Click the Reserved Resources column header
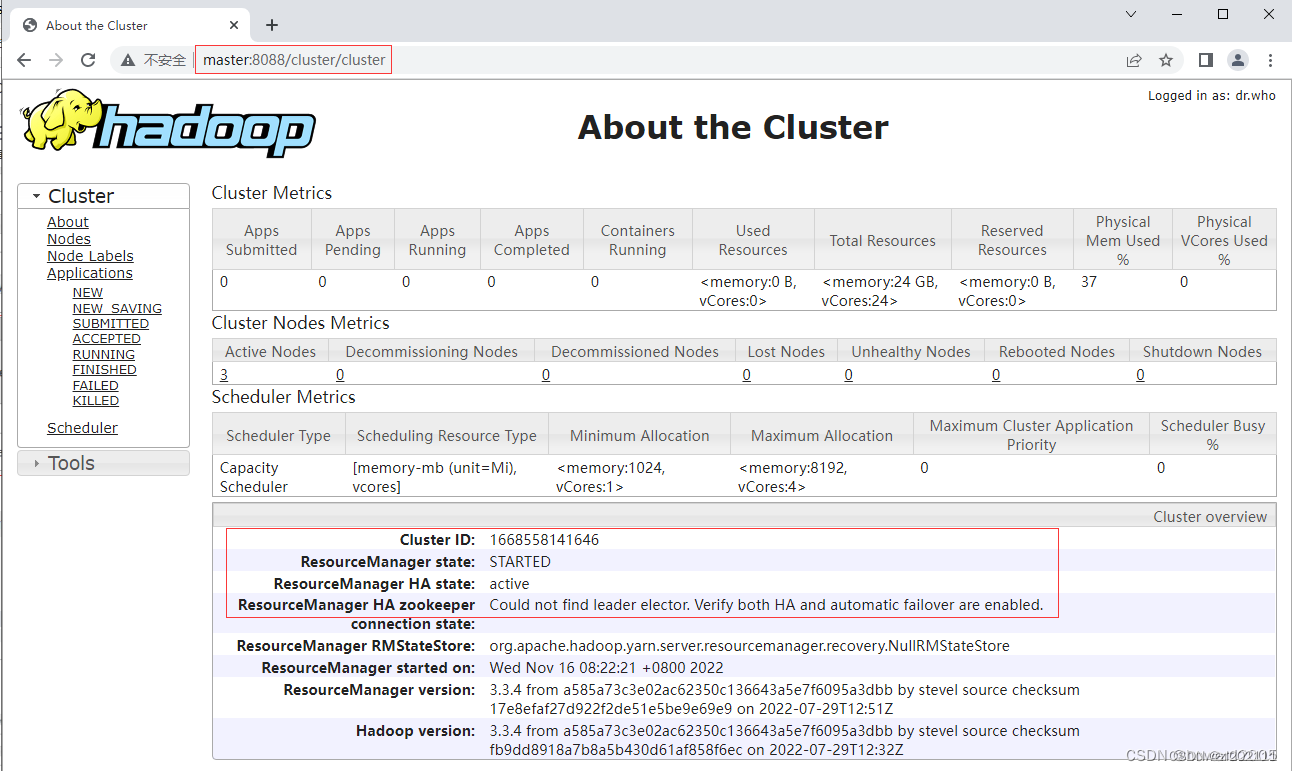The width and height of the screenshot is (1292, 771). coord(1012,240)
